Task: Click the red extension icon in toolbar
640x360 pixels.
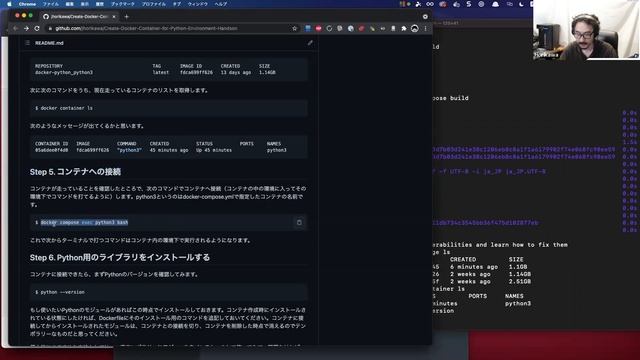Action: click(318, 28)
